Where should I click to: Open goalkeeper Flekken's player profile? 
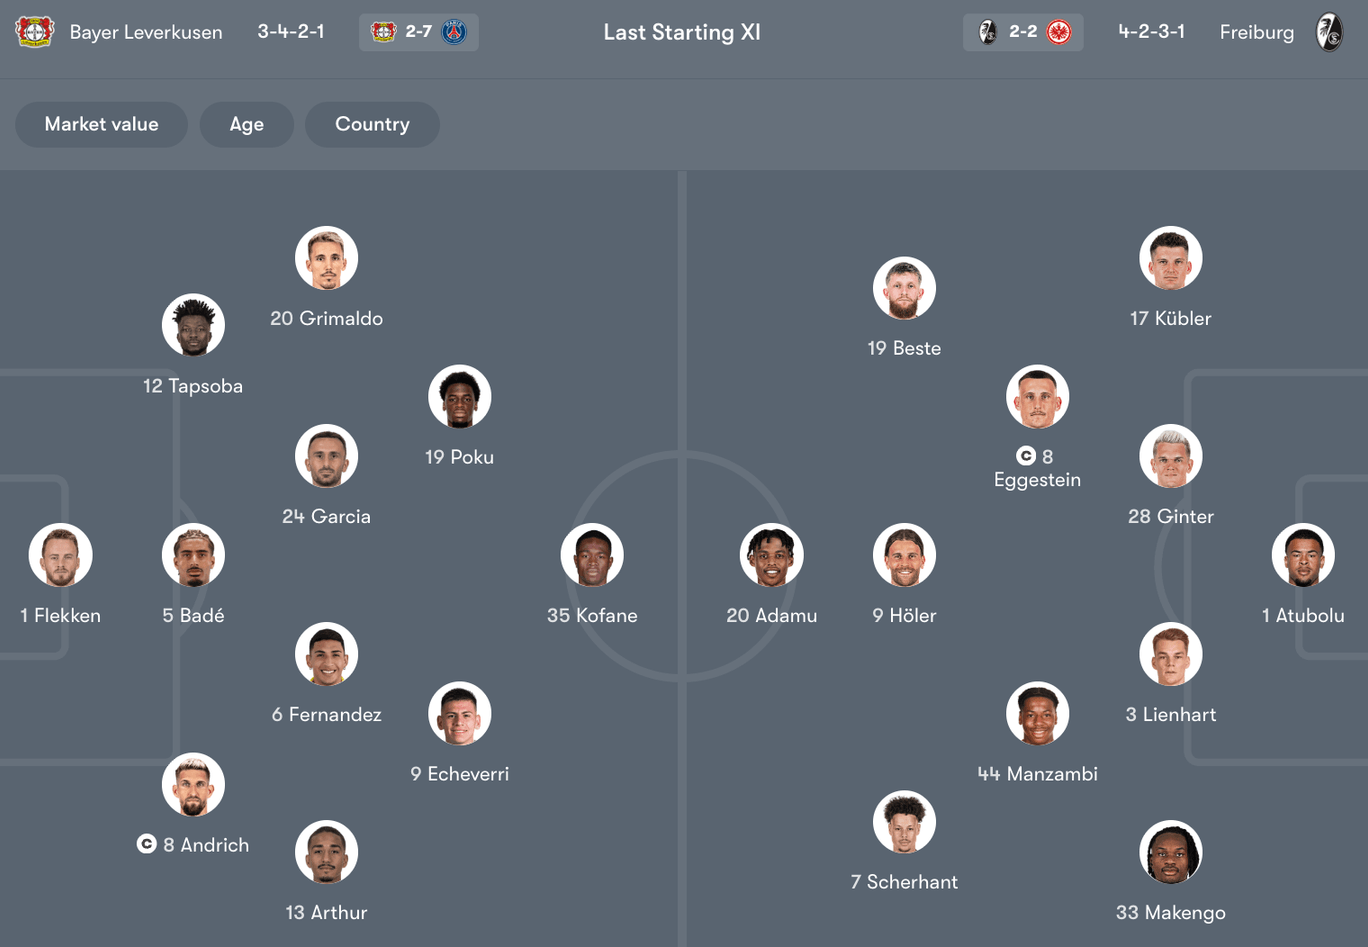(60, 555)
